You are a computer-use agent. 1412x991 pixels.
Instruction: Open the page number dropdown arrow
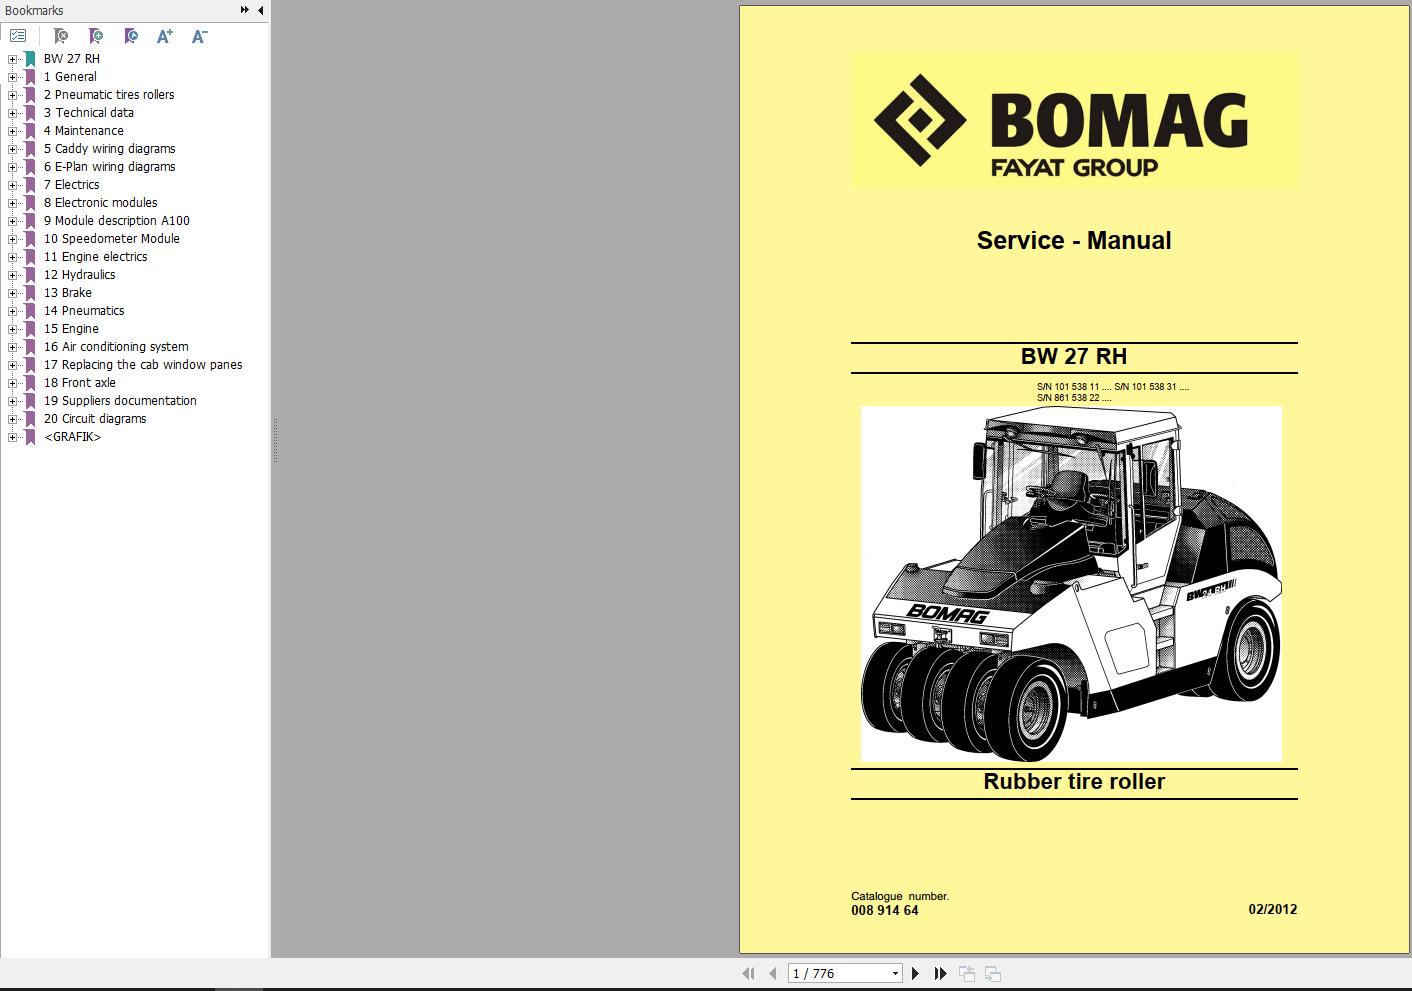895,972
